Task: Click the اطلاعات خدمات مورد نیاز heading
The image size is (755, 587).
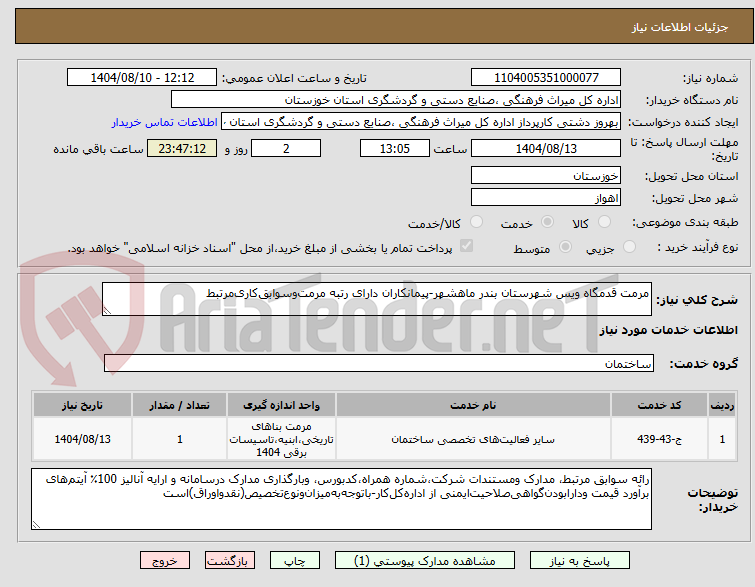Action: tap(668, 330)
